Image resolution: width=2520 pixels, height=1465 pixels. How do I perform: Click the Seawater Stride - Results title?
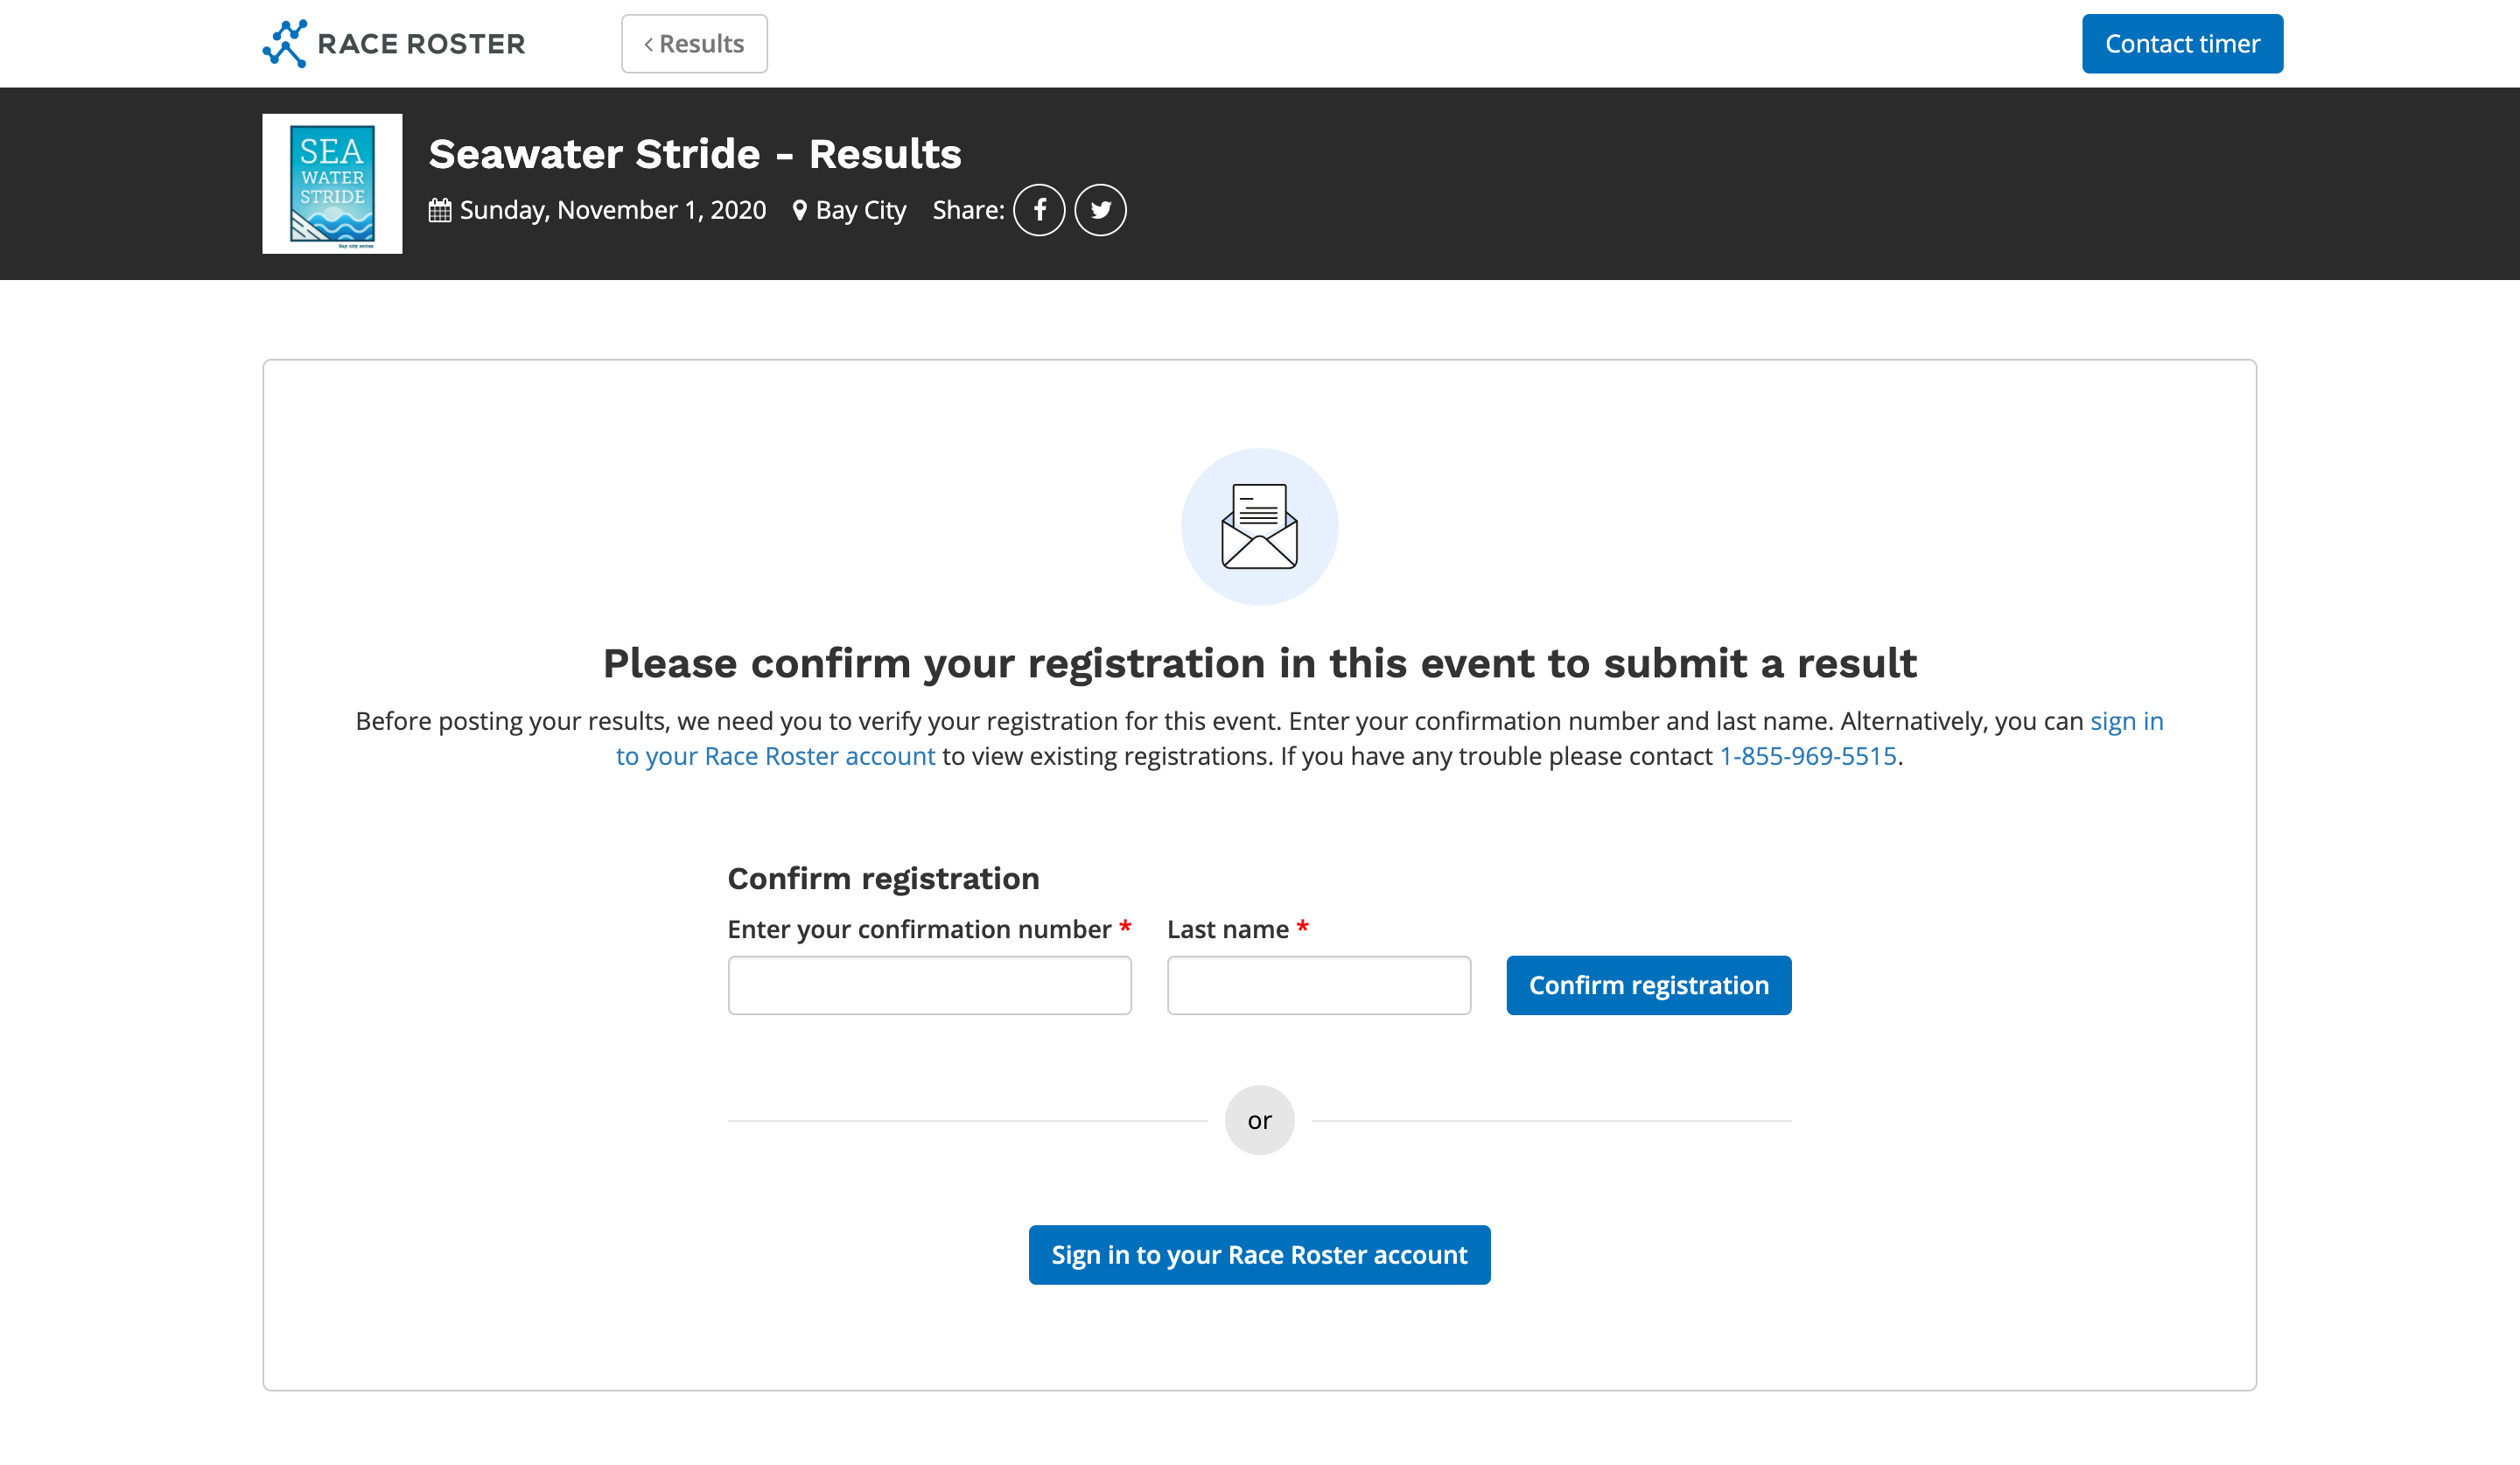tap(694, 154)
